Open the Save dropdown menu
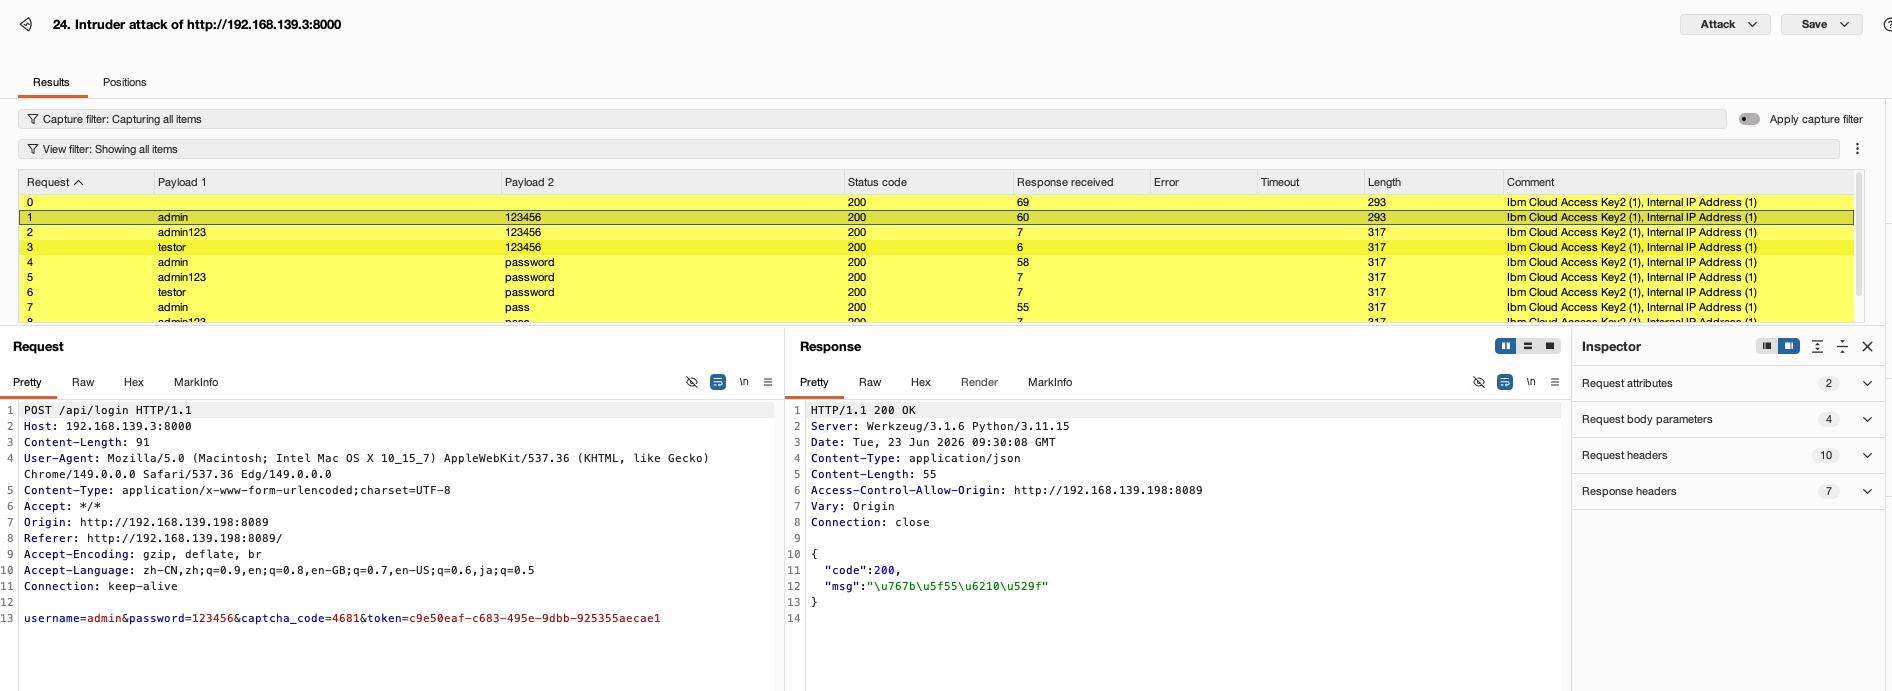1892x691 pixels. tap(1821, 24)
